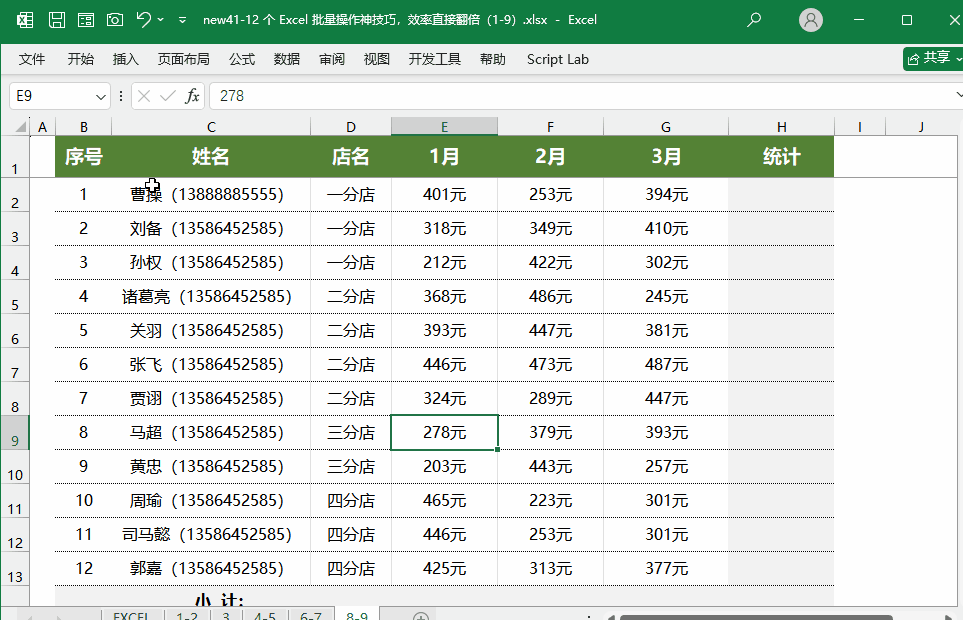
Task: Select column E header
Action: pos(444,127)
